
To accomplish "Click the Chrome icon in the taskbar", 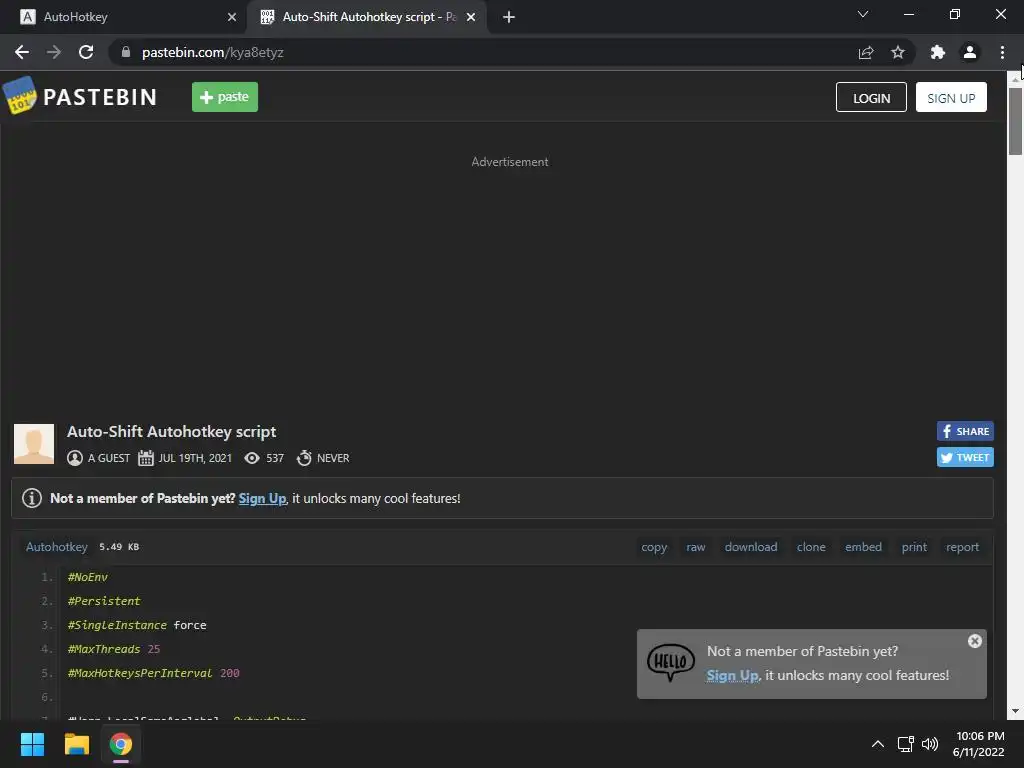I will tap(121, 744).
